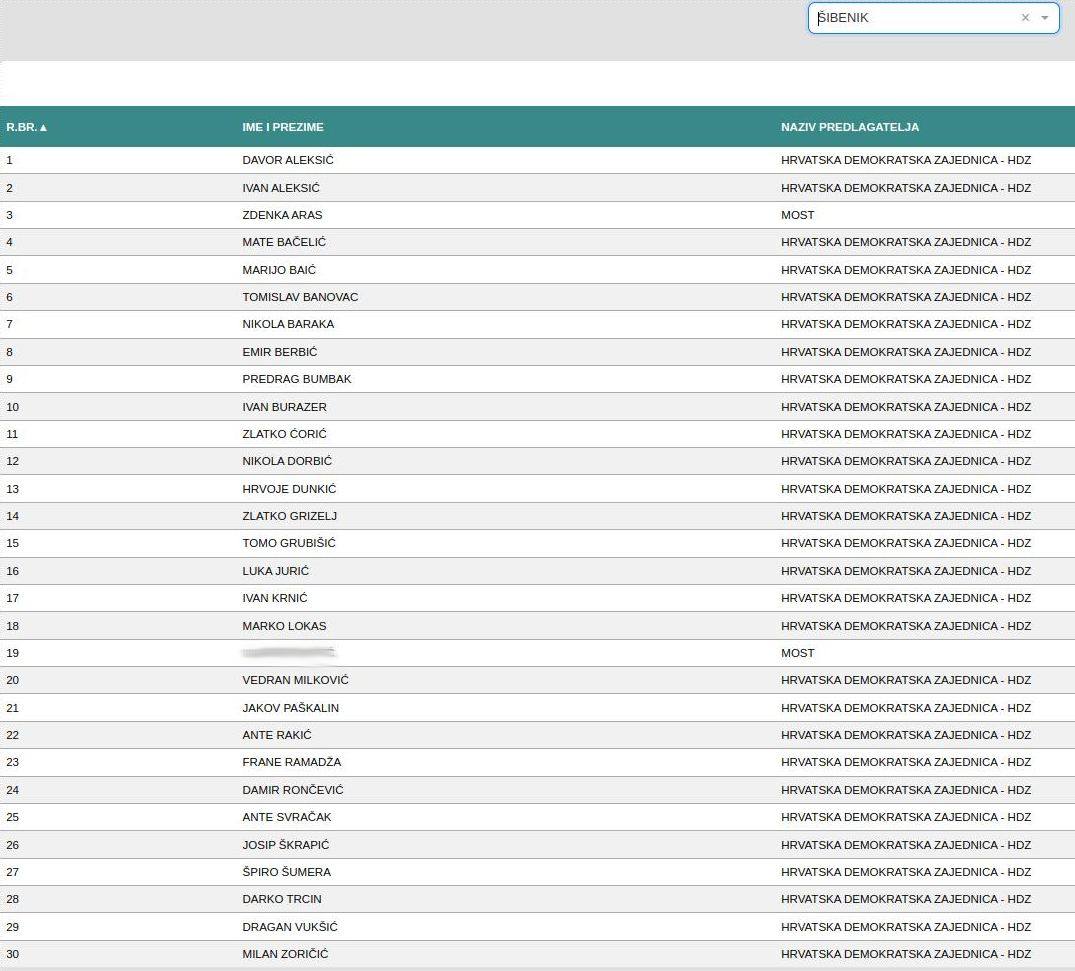Select the name ŠPIRO ŠUMERA
Screen dimensions: 1075x971
[286, 872]
